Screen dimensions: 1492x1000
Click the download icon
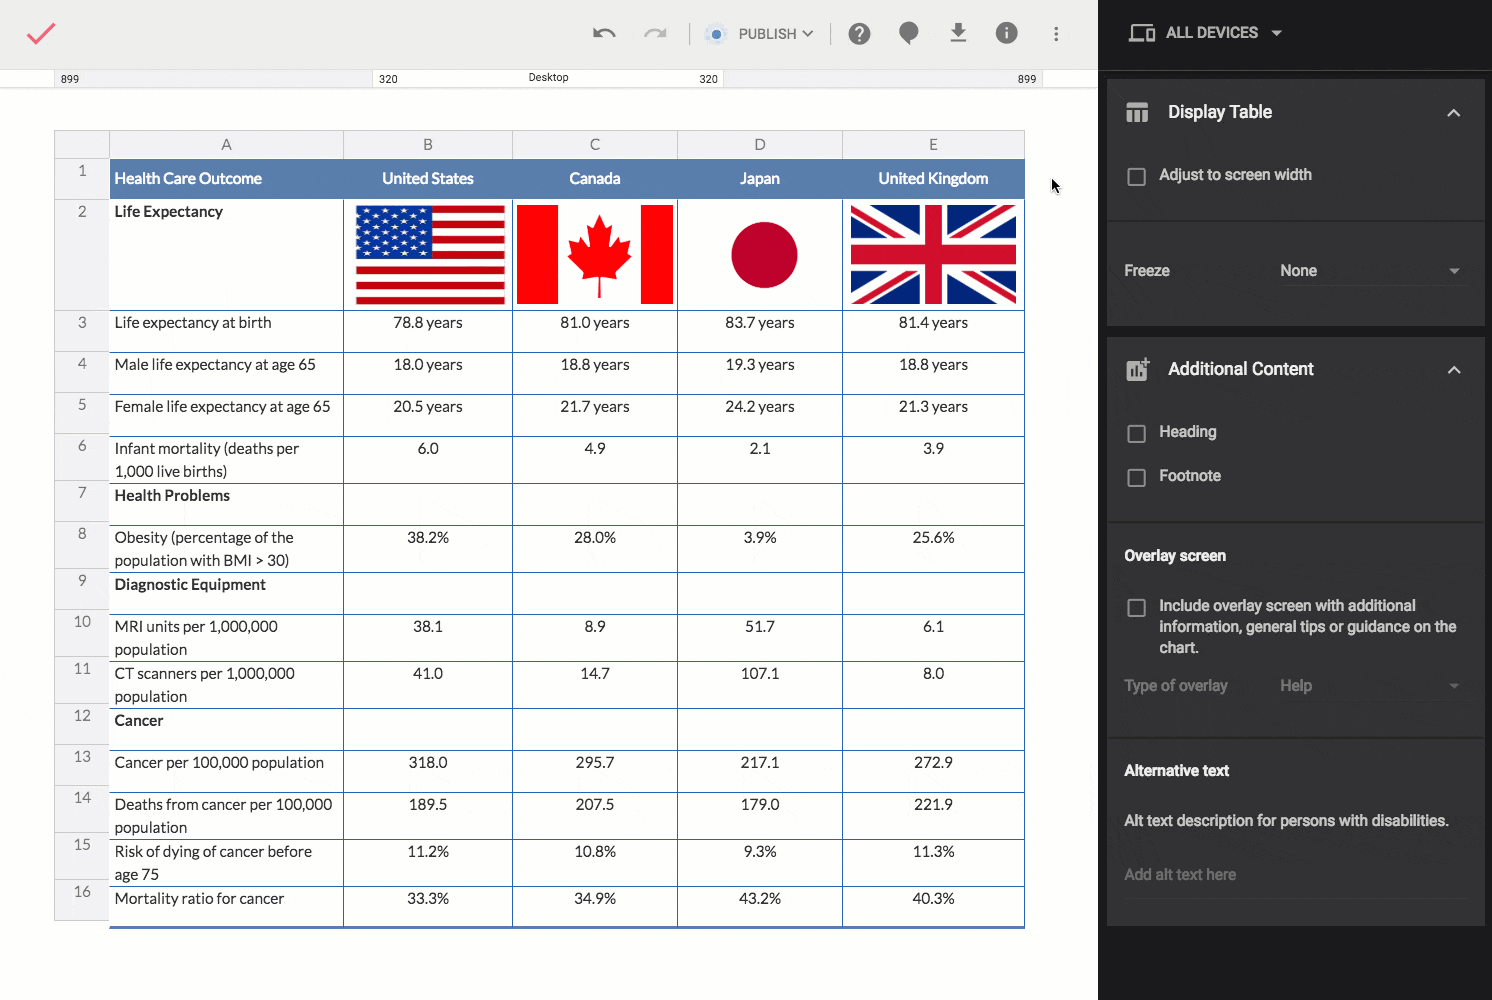958,34
